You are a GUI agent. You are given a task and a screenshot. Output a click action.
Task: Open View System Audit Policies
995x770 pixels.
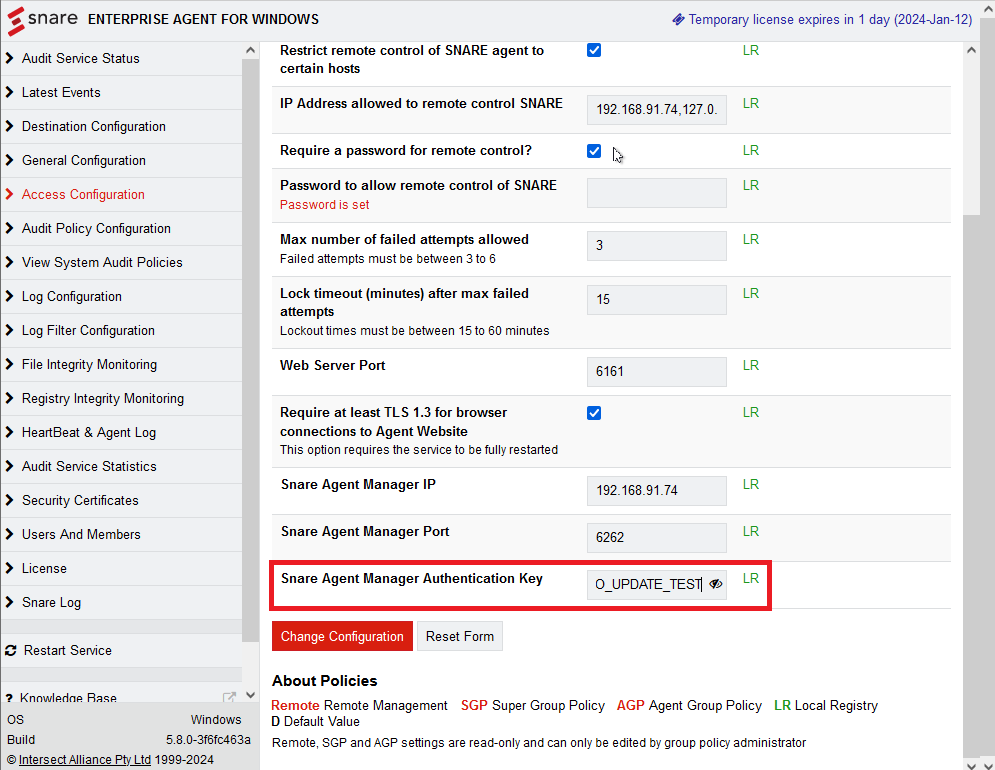102,262
